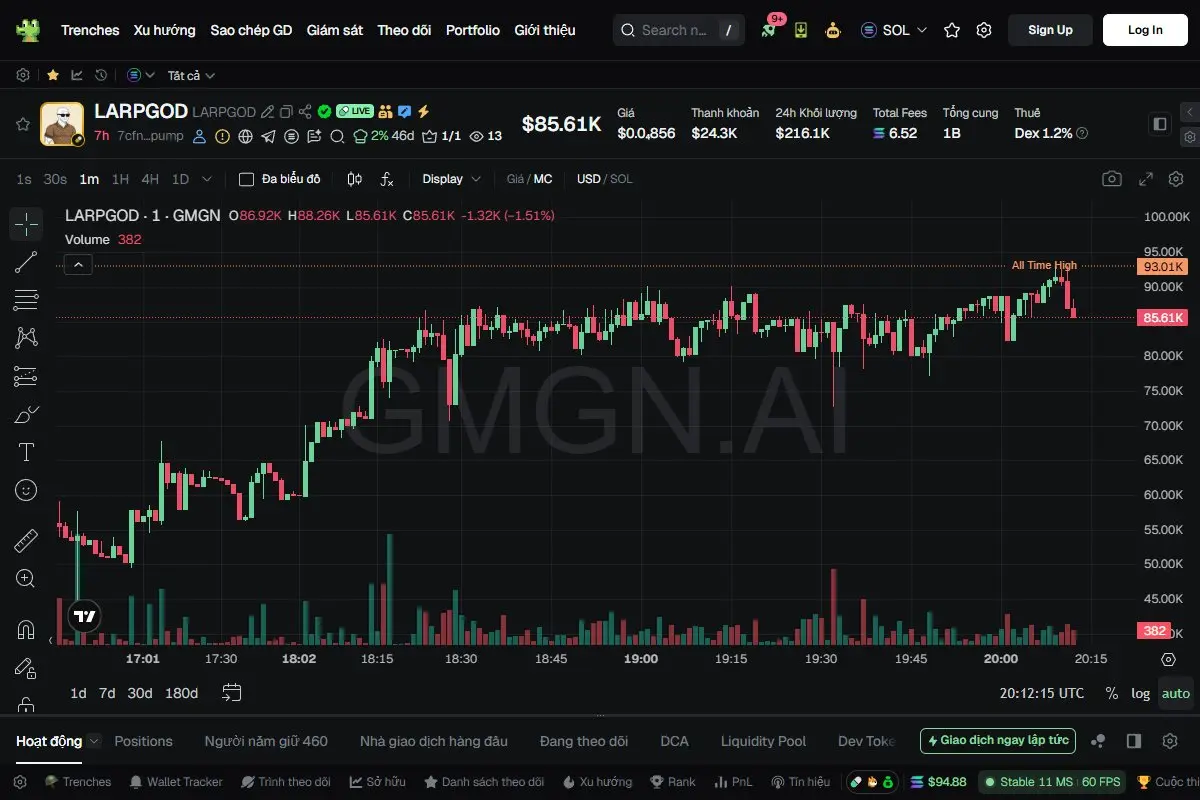Copy the LARPGOD token name
Viewport: 1200px width, 800px height.
pyautogui.click(x=286, y=112)
